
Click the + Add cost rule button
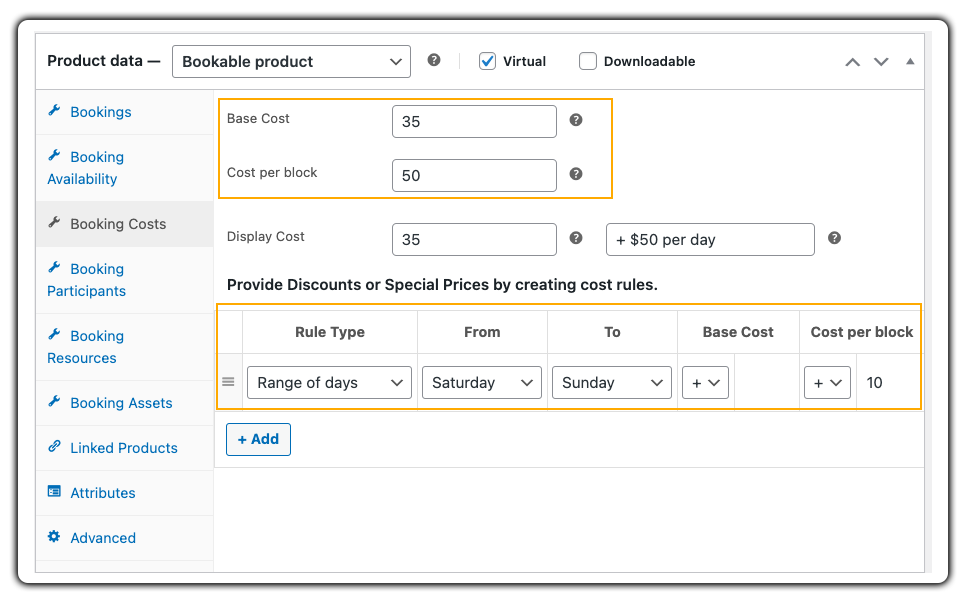(258, 439)
